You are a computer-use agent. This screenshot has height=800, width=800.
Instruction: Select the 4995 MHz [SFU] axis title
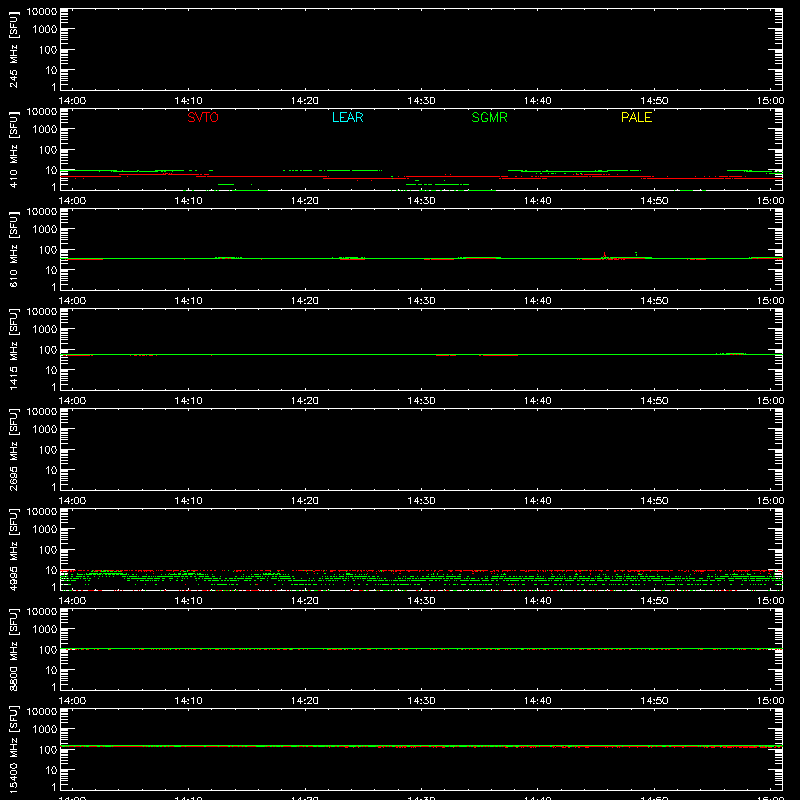(x=13, y=549)
